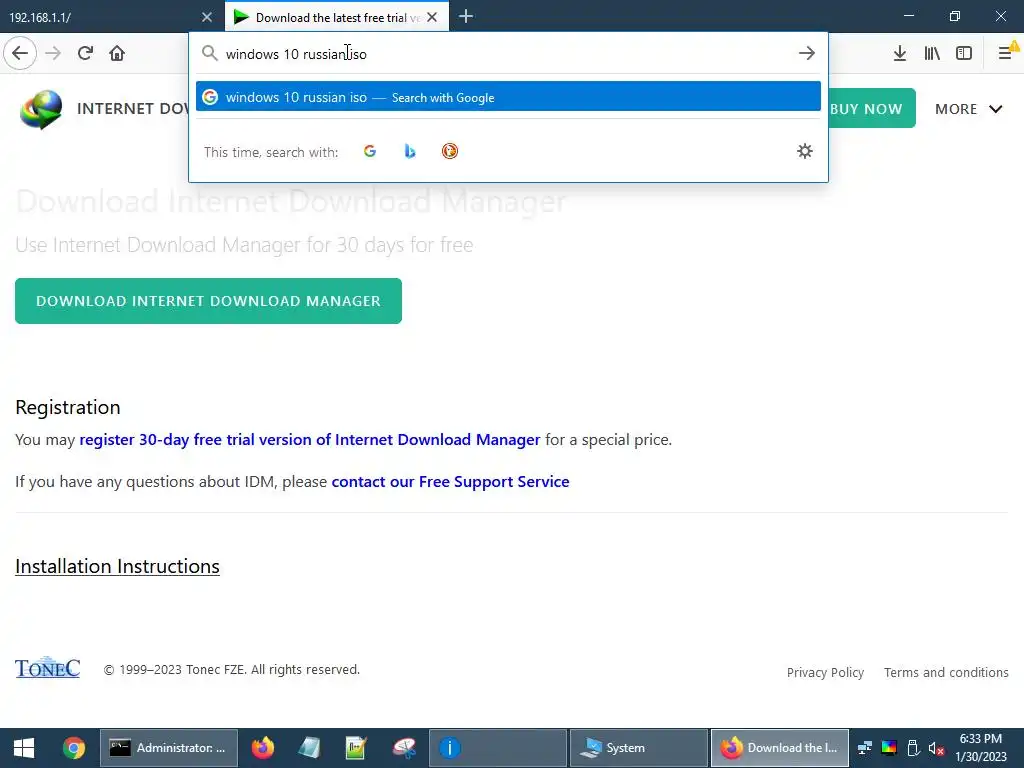This screenshot has width=1024, height=768.
Task: Click the Tonec logo
Action: [48, 667]
